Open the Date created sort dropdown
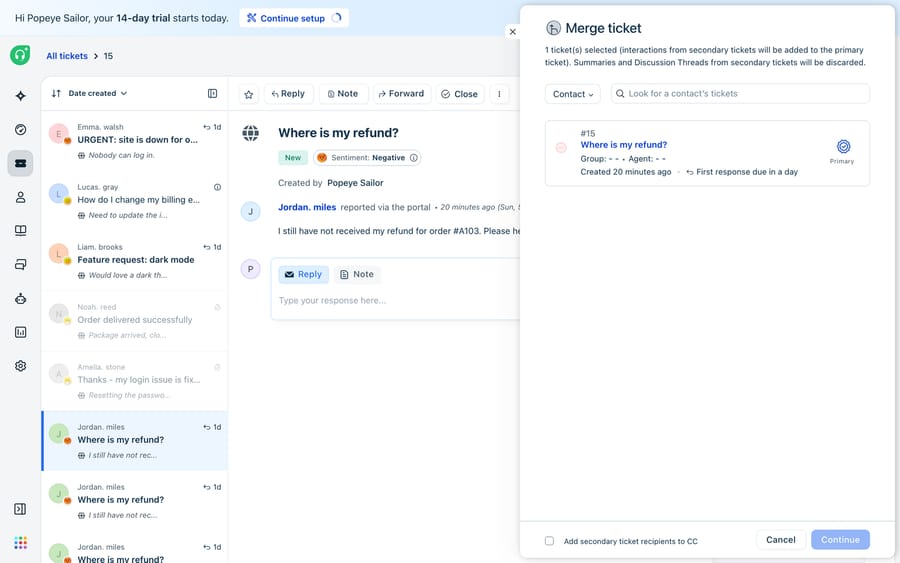This screenshot has height=563, width=900. 98,94
